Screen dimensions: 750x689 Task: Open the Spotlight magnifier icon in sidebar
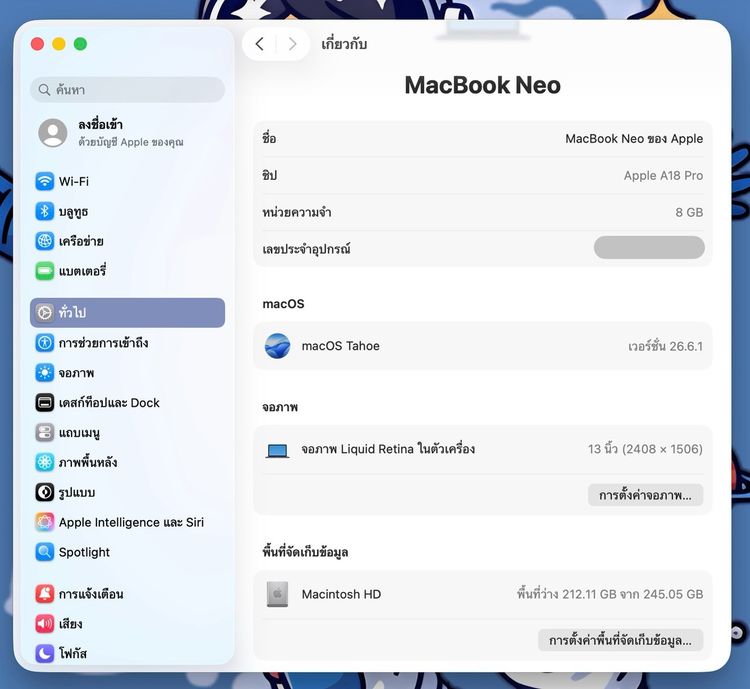44,552
